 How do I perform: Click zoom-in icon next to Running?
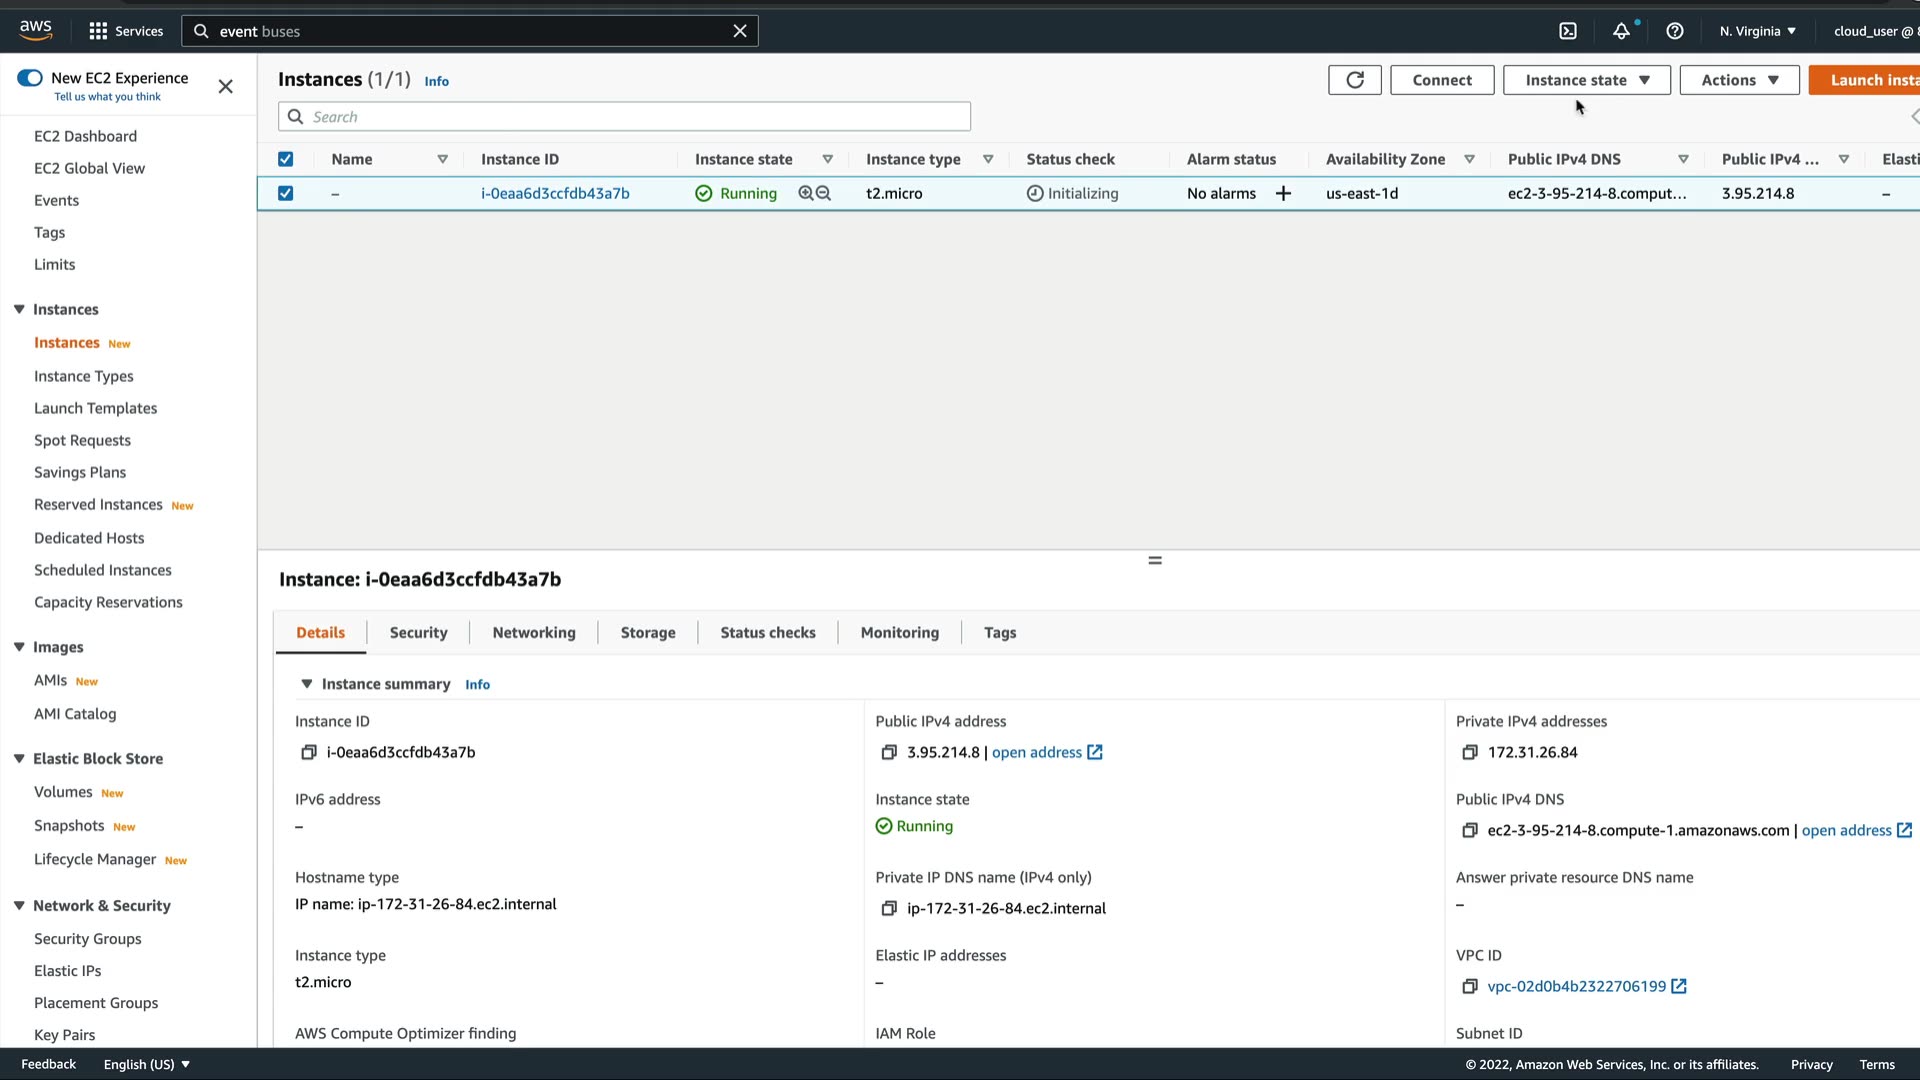(806, 194)
